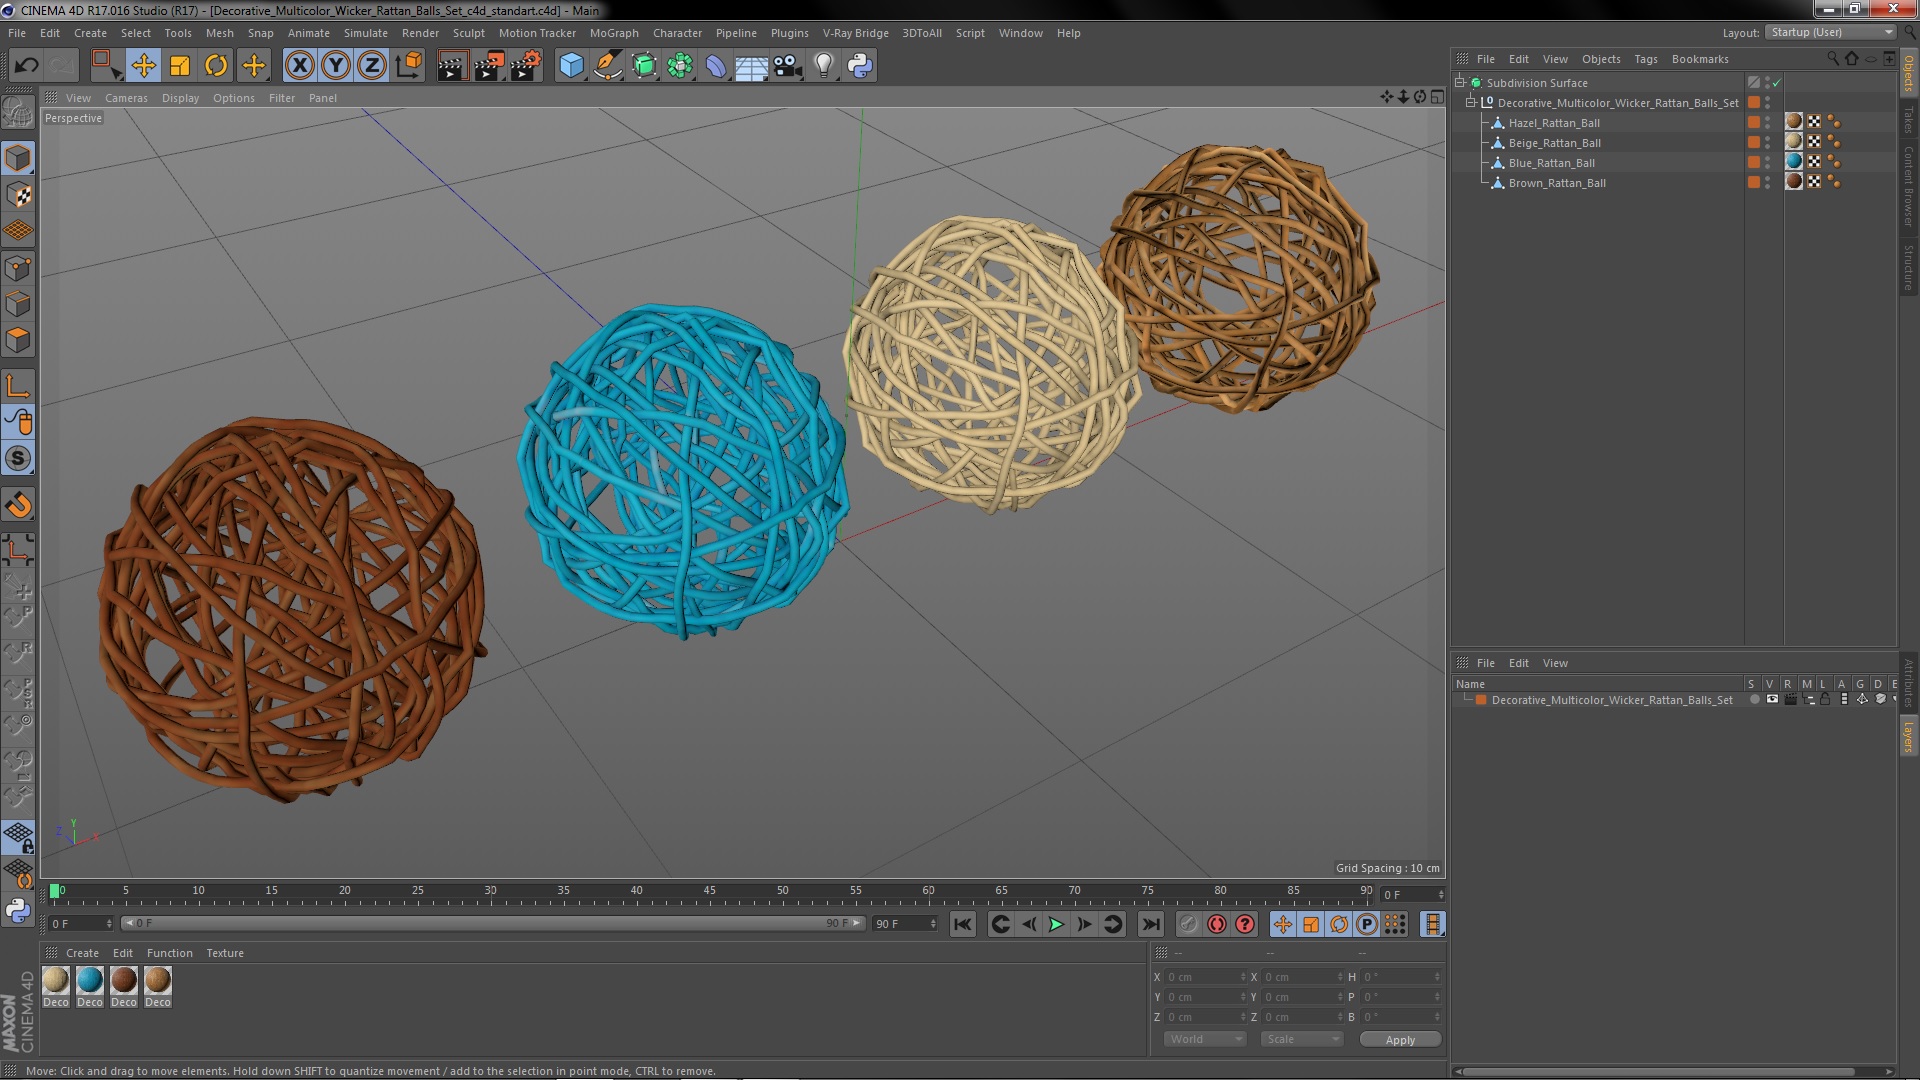Go to end of animation
The image size is (1920, 1080).
(1151, 925)
